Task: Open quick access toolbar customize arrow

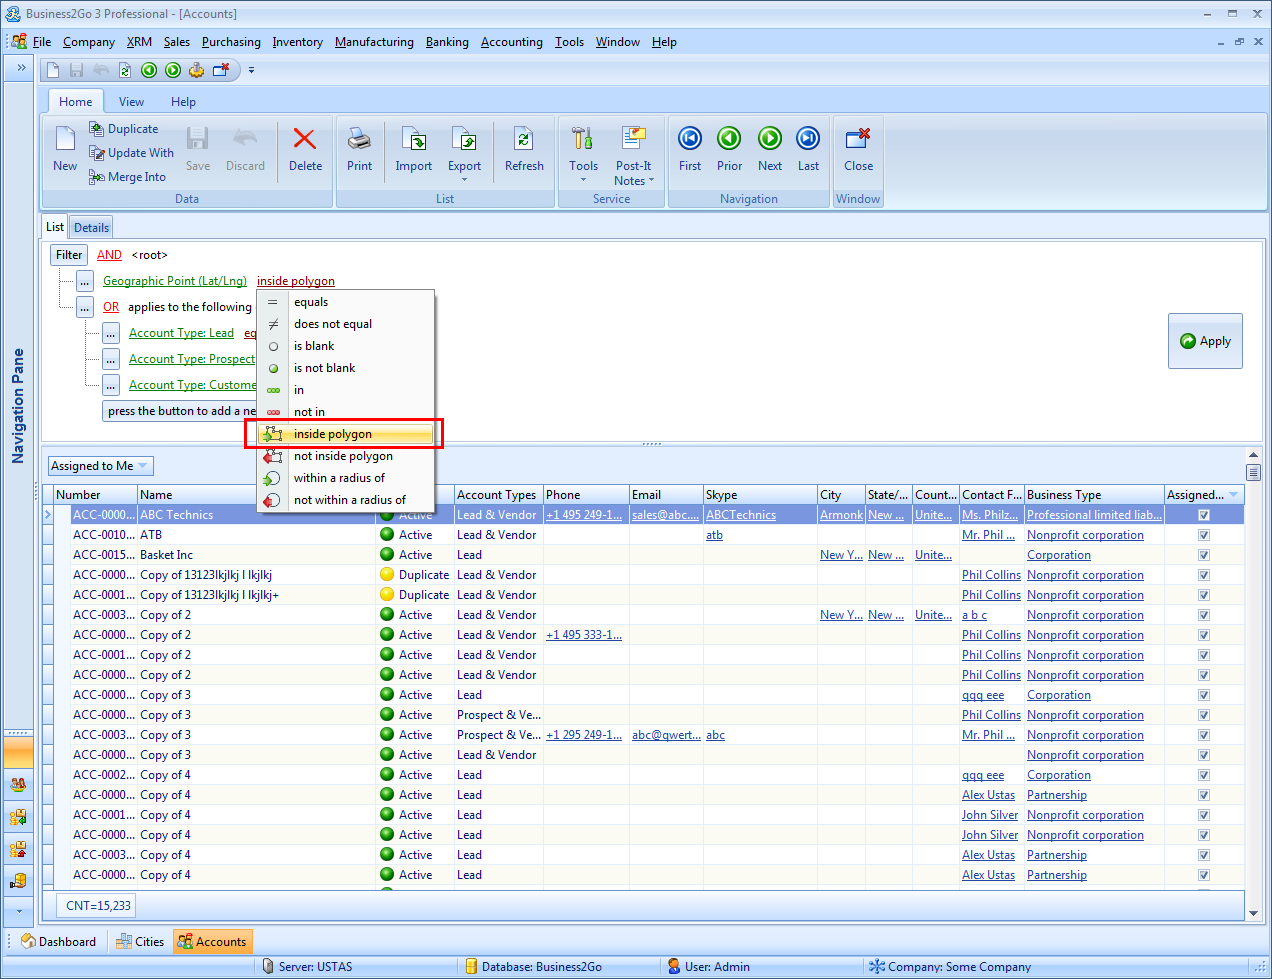Action: [251, 70]
